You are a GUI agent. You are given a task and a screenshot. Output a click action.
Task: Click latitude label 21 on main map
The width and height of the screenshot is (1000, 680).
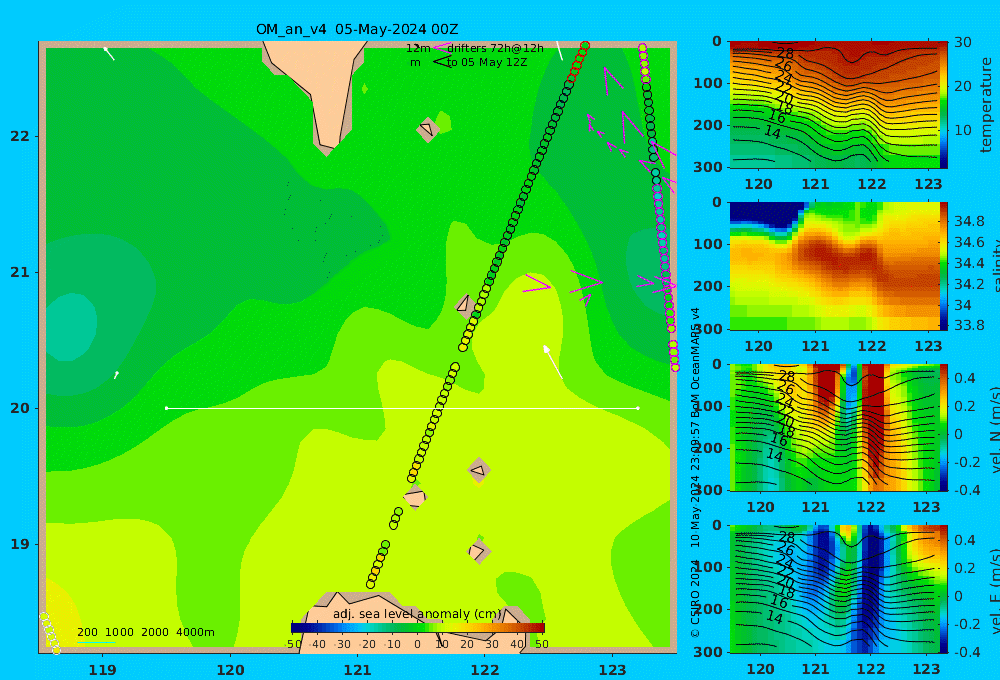(20, 272)
